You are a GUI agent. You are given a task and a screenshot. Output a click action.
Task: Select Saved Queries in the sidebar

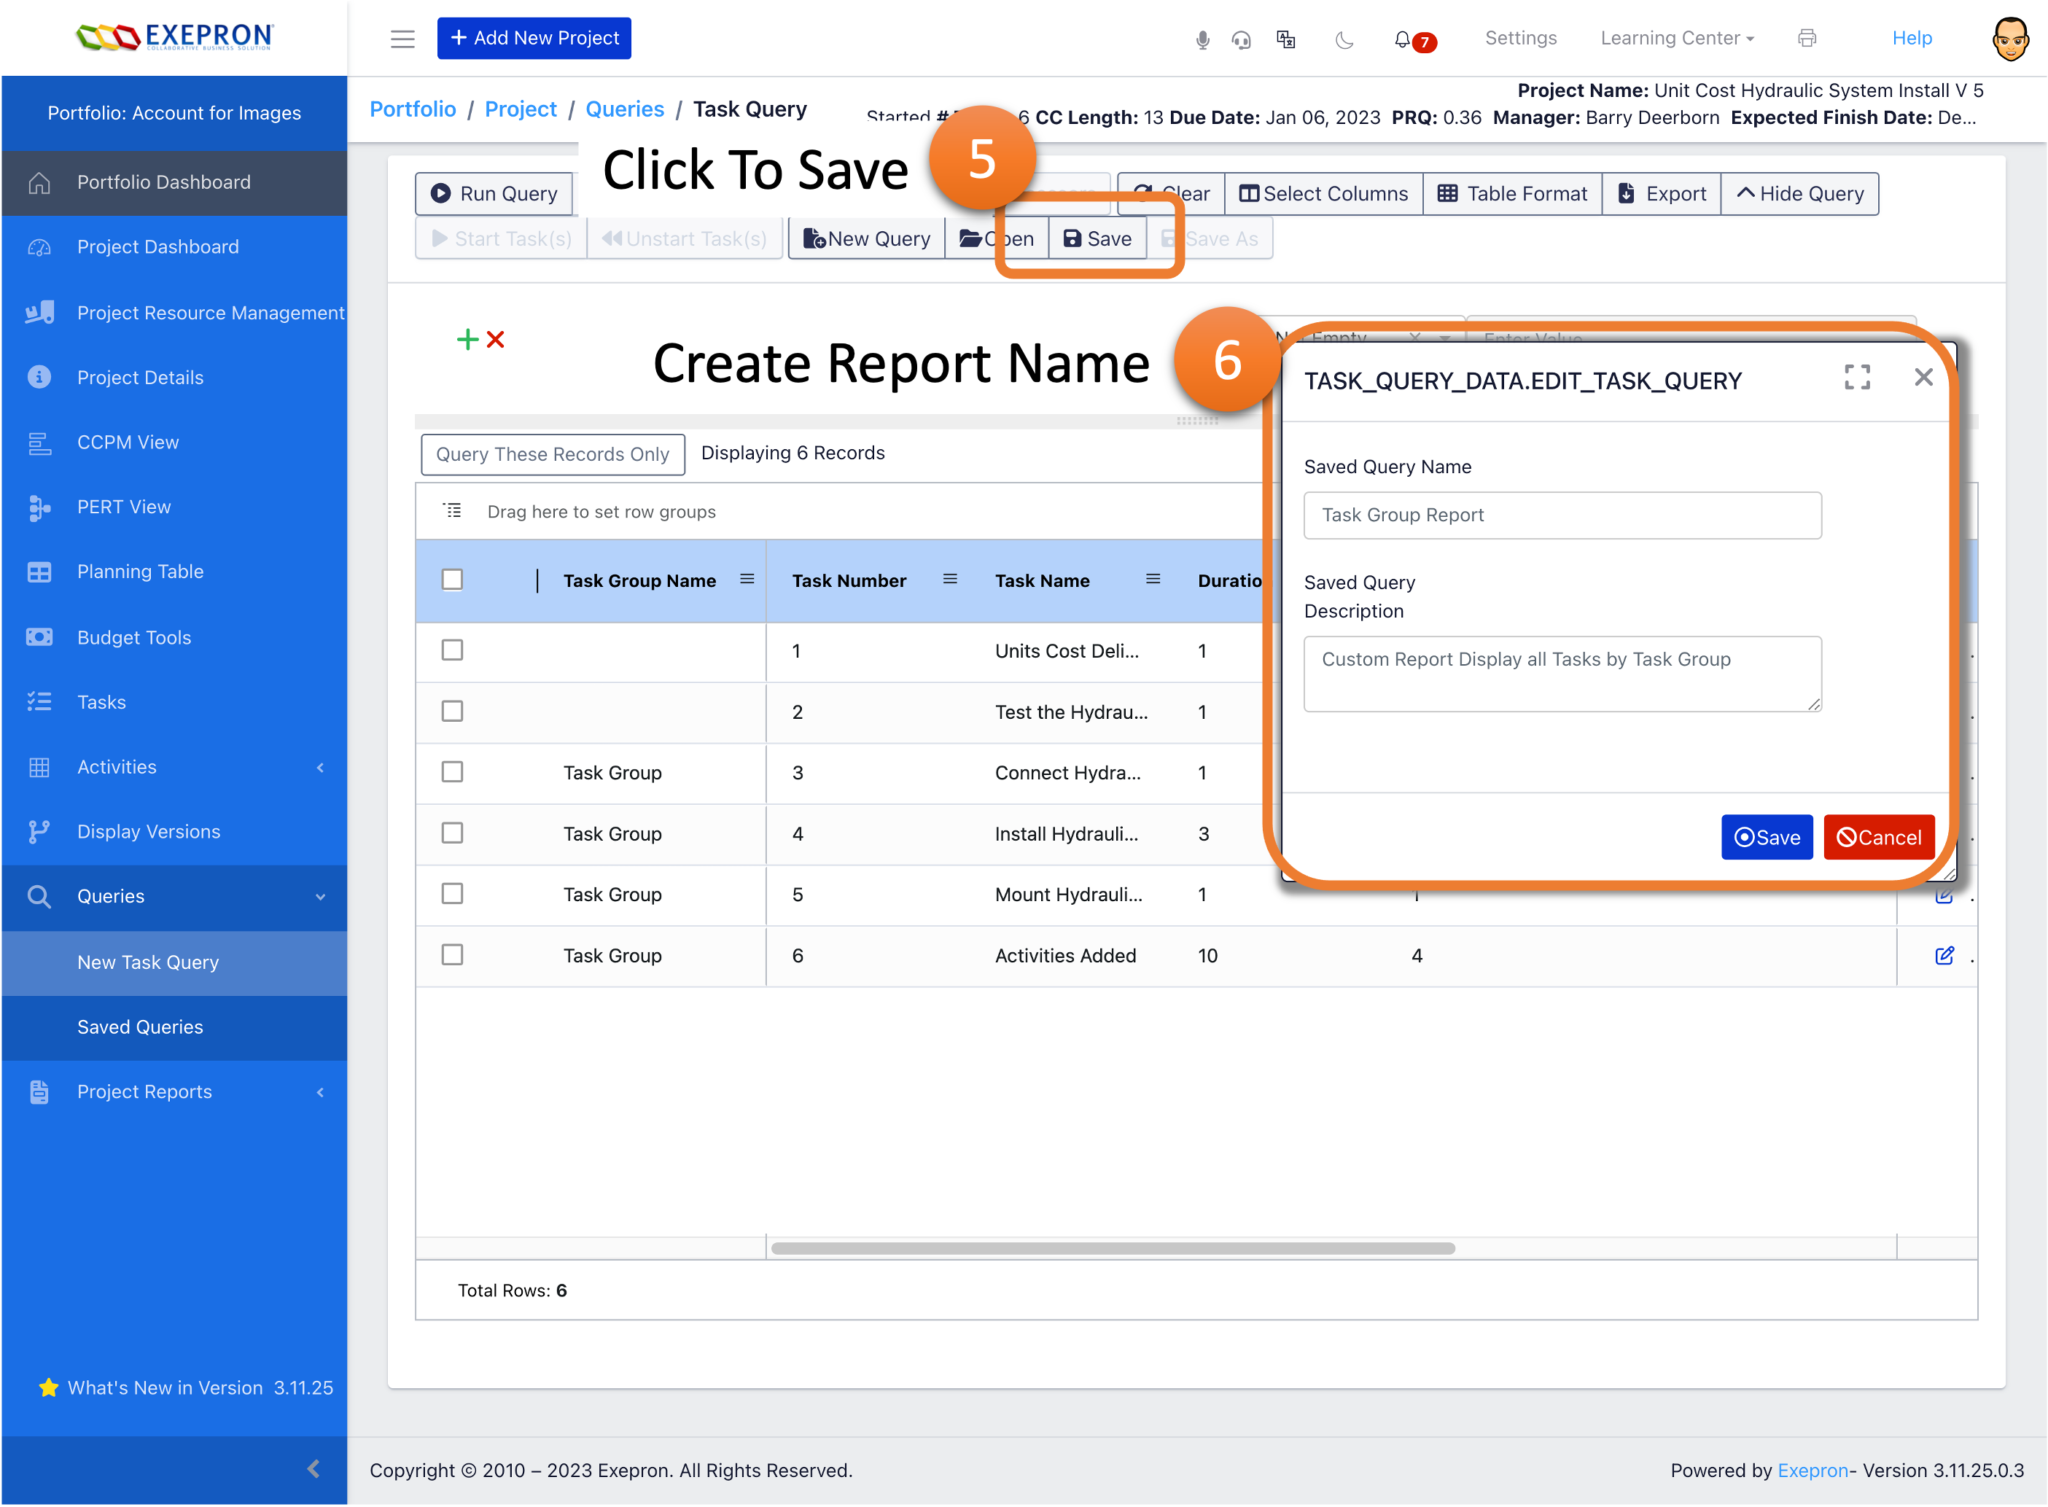point(140,1027)
